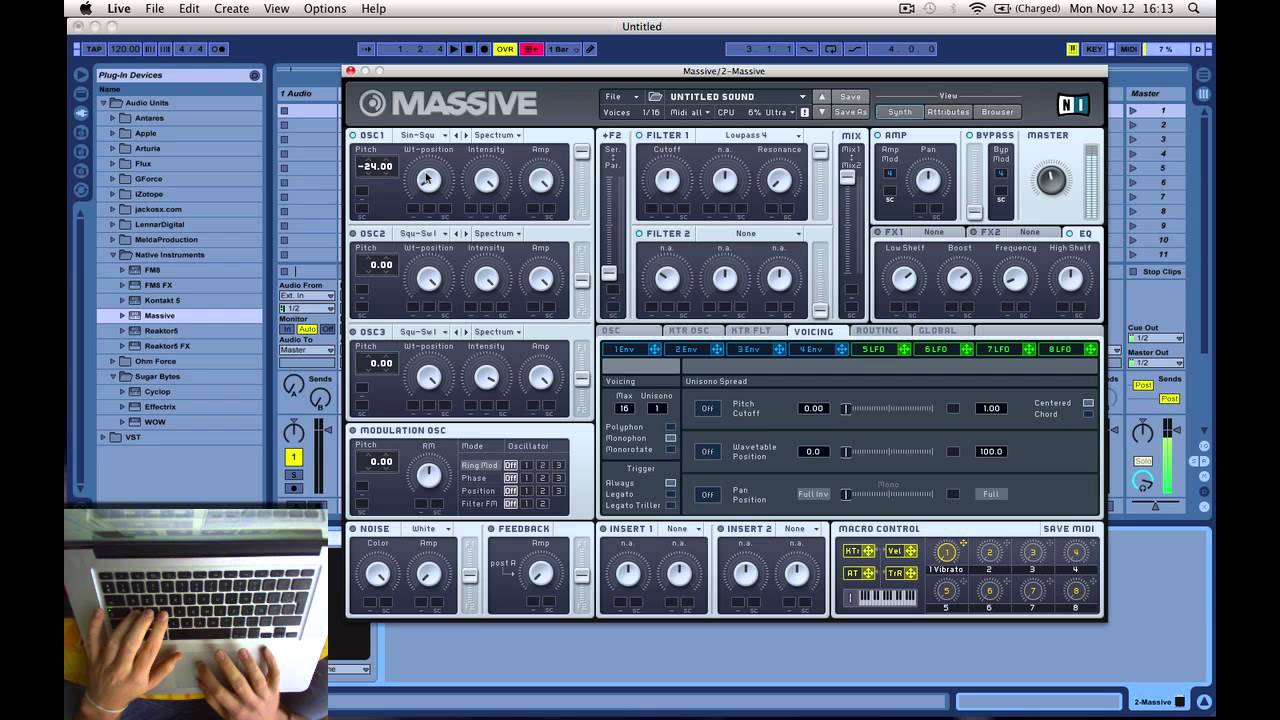Click the Pan Position spread slider
This screenshot has height=720, width=1280.
889,494
